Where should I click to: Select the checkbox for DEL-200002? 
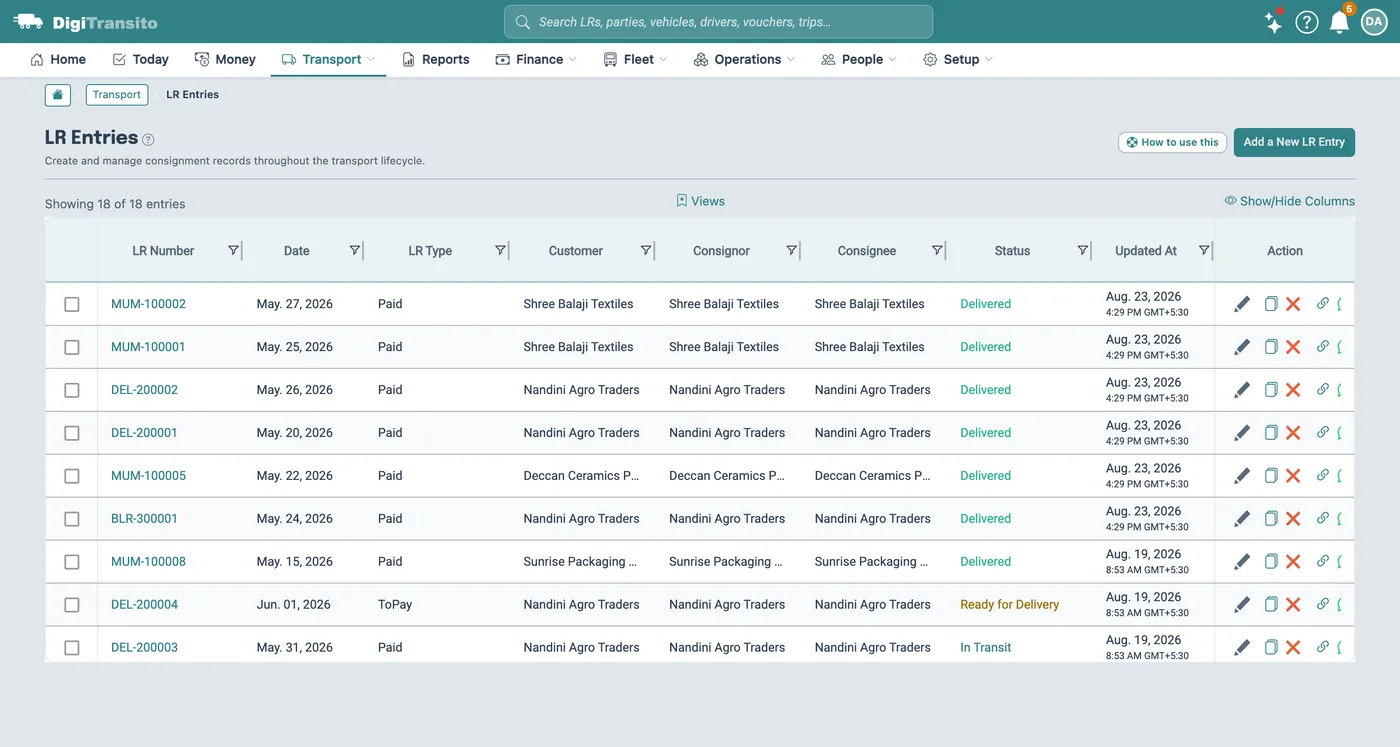(72, 390)
